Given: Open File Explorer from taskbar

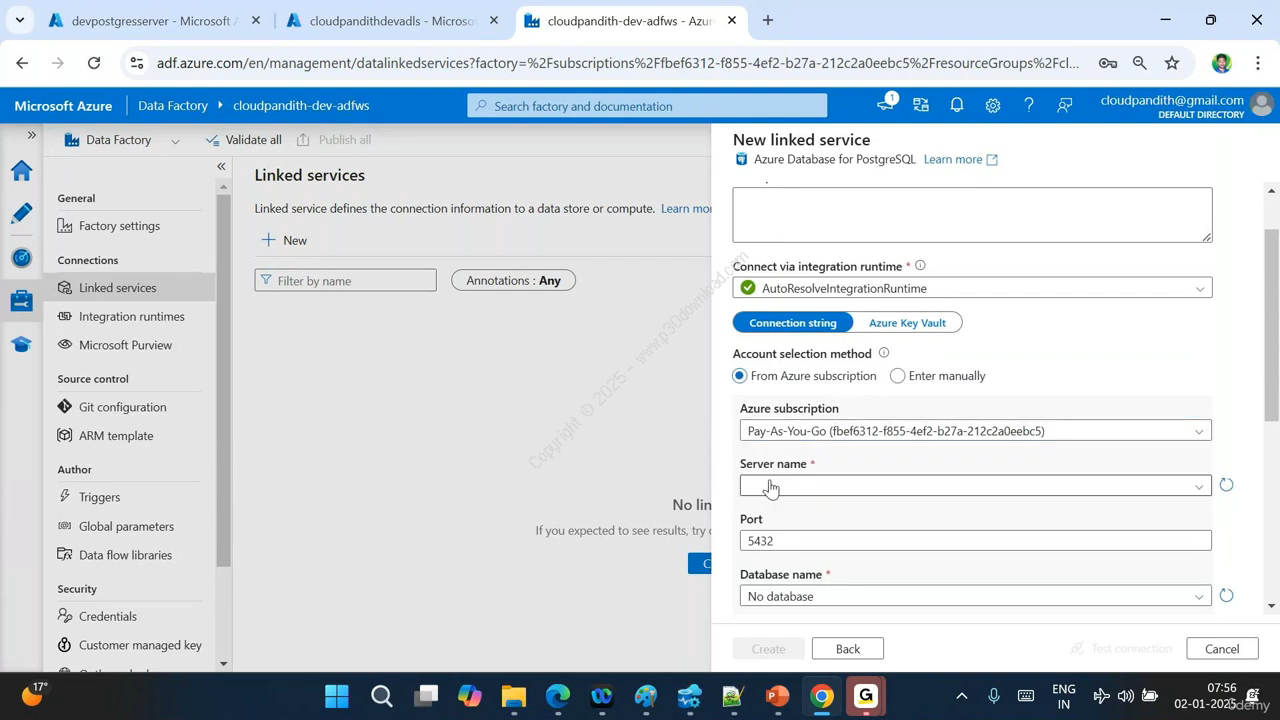Looking at the screenshot, I should click(514, 696).
